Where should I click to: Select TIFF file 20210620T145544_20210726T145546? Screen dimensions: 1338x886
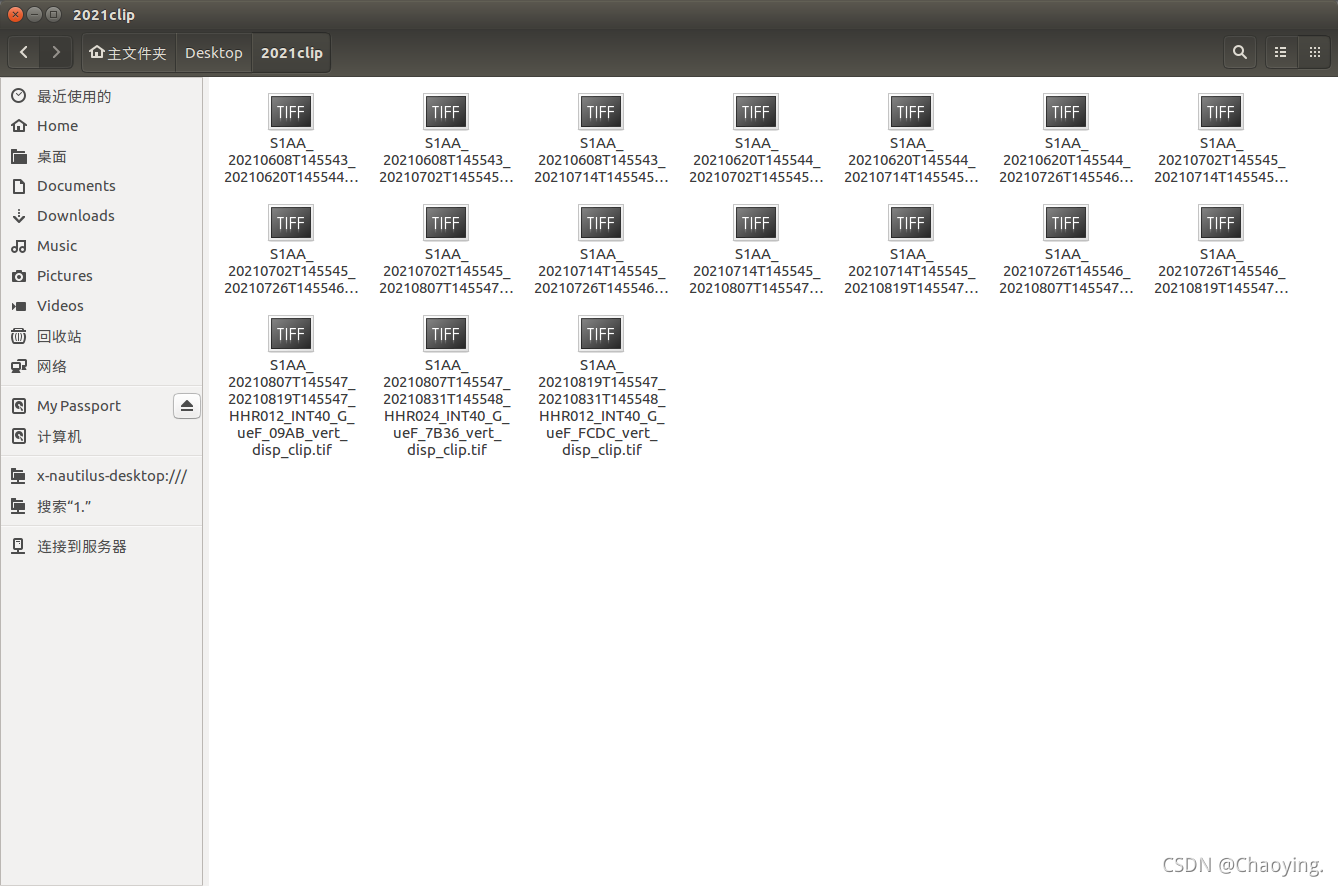pos(1066,139)
